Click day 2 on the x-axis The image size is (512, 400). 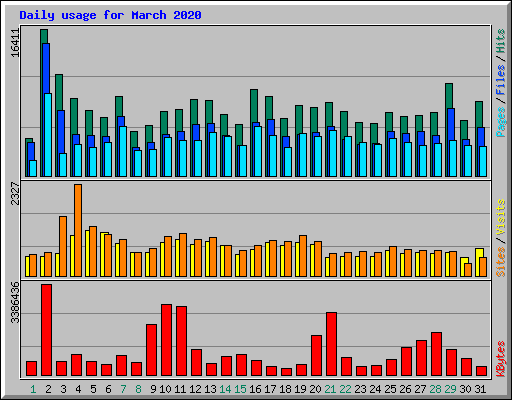pos(48,389)
